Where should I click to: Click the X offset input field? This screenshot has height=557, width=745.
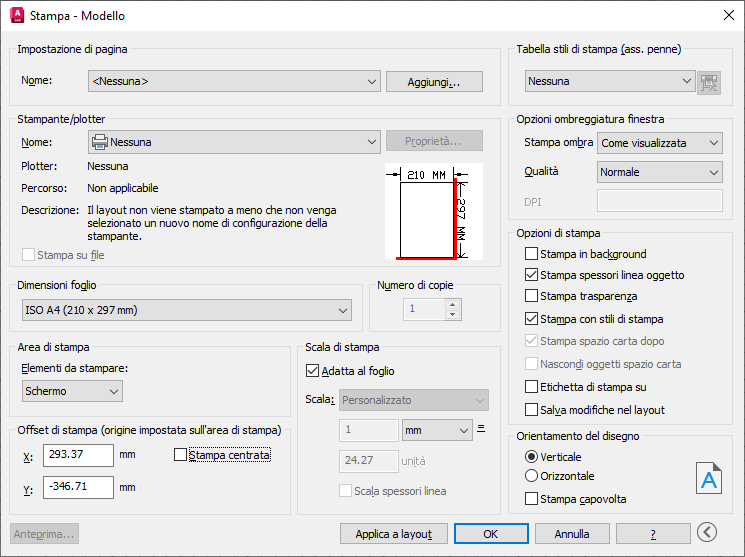click(78, 456)
